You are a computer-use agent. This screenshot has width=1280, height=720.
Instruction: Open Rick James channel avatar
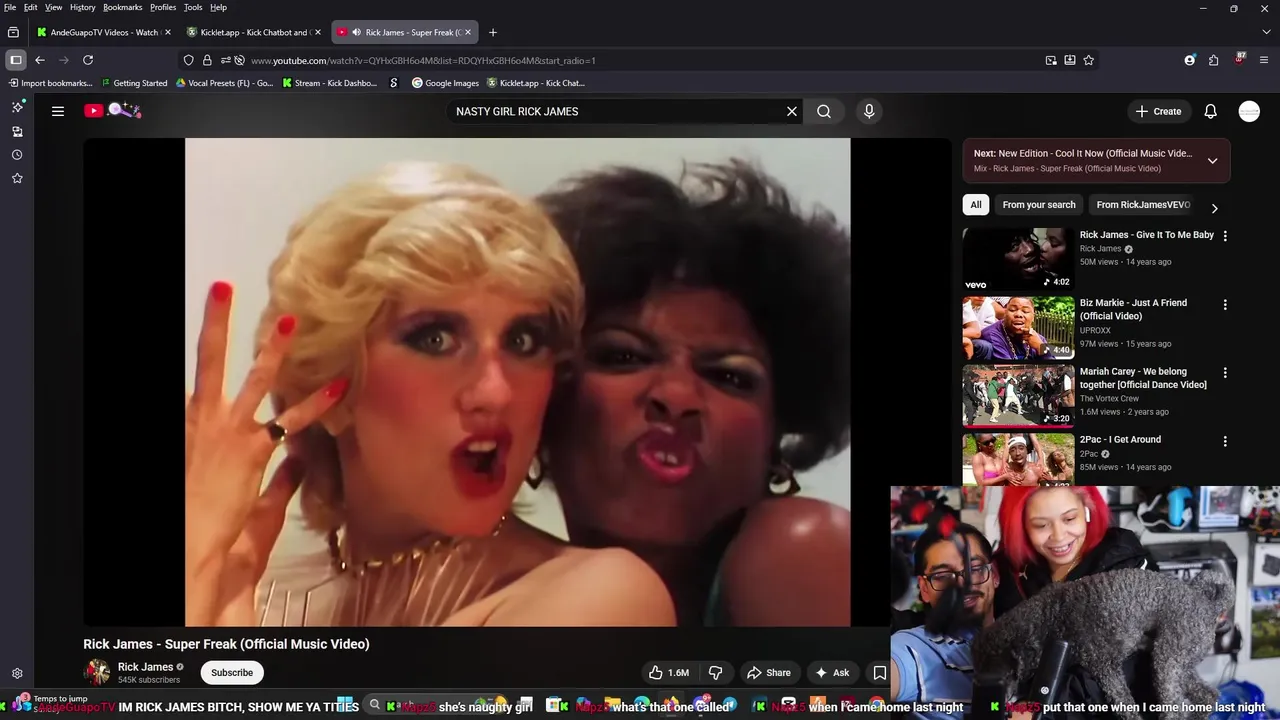coord(97,672)
